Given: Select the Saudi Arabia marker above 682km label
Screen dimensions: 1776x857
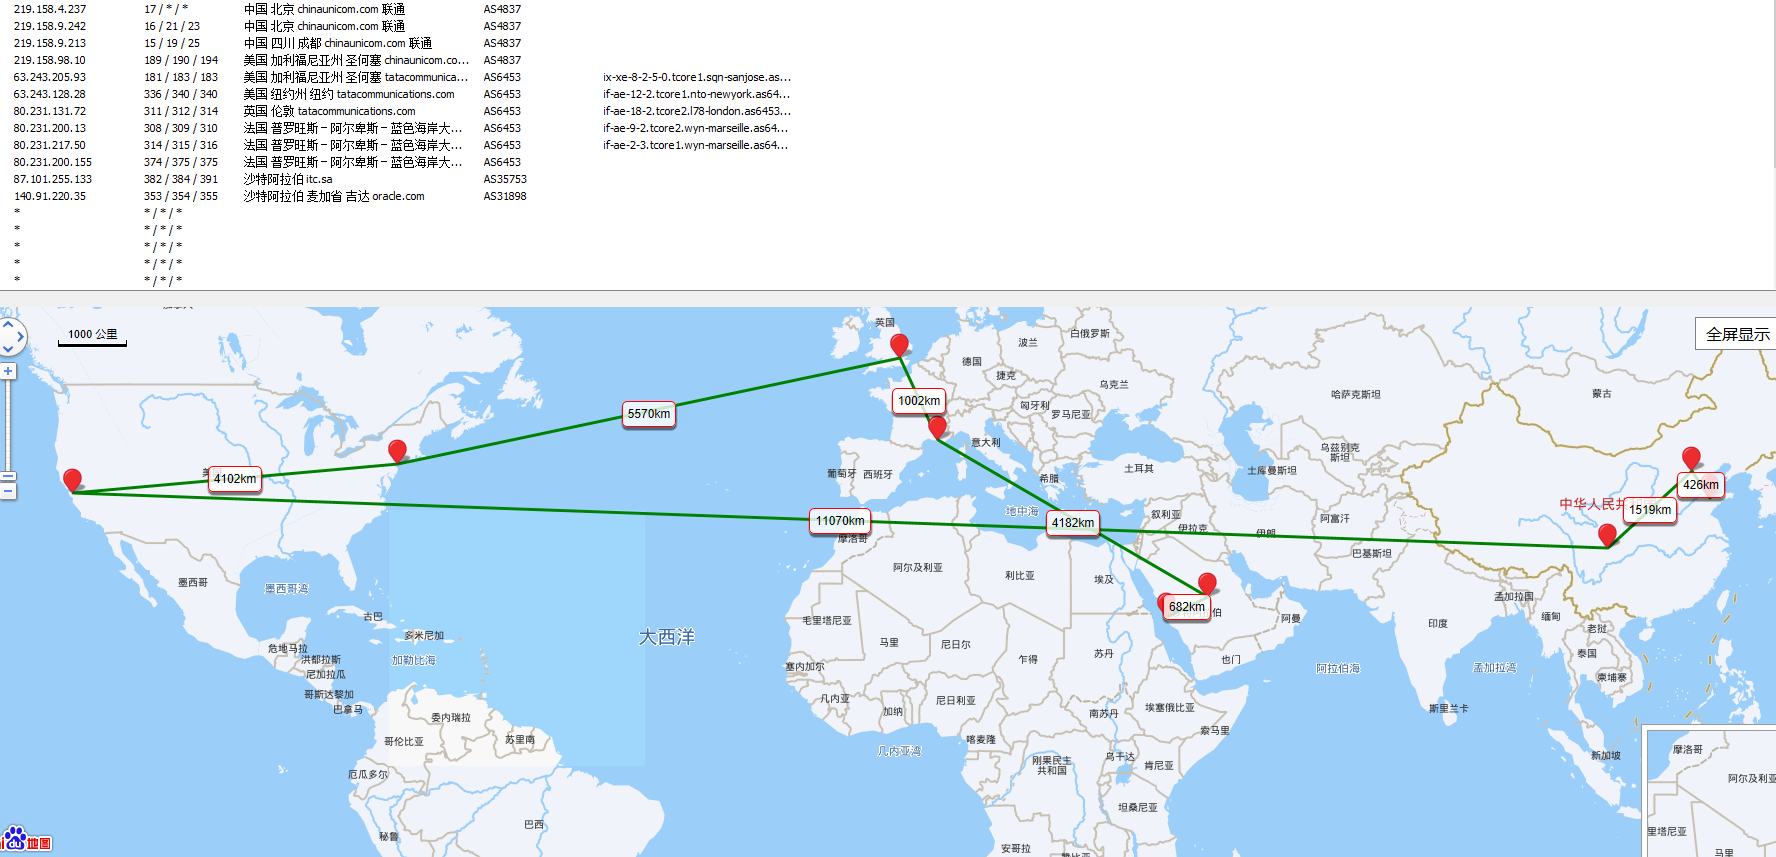Looking at the screenshot, I should point(1207,583).
